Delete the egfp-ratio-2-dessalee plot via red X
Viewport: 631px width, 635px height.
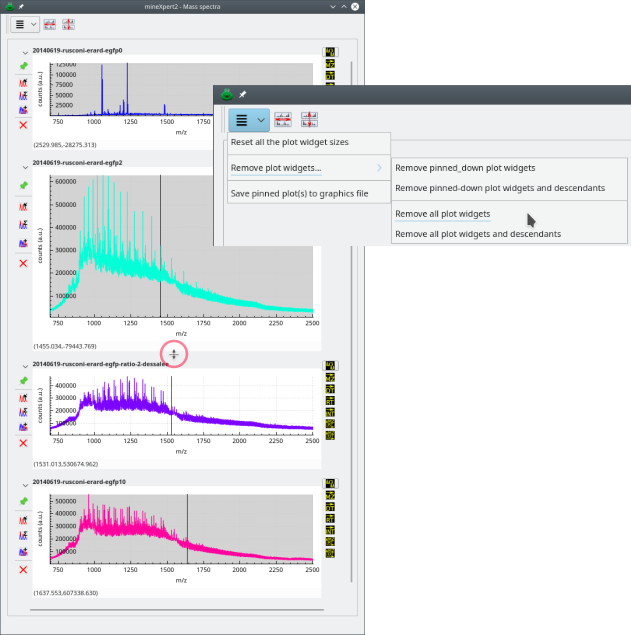(23, 442)
